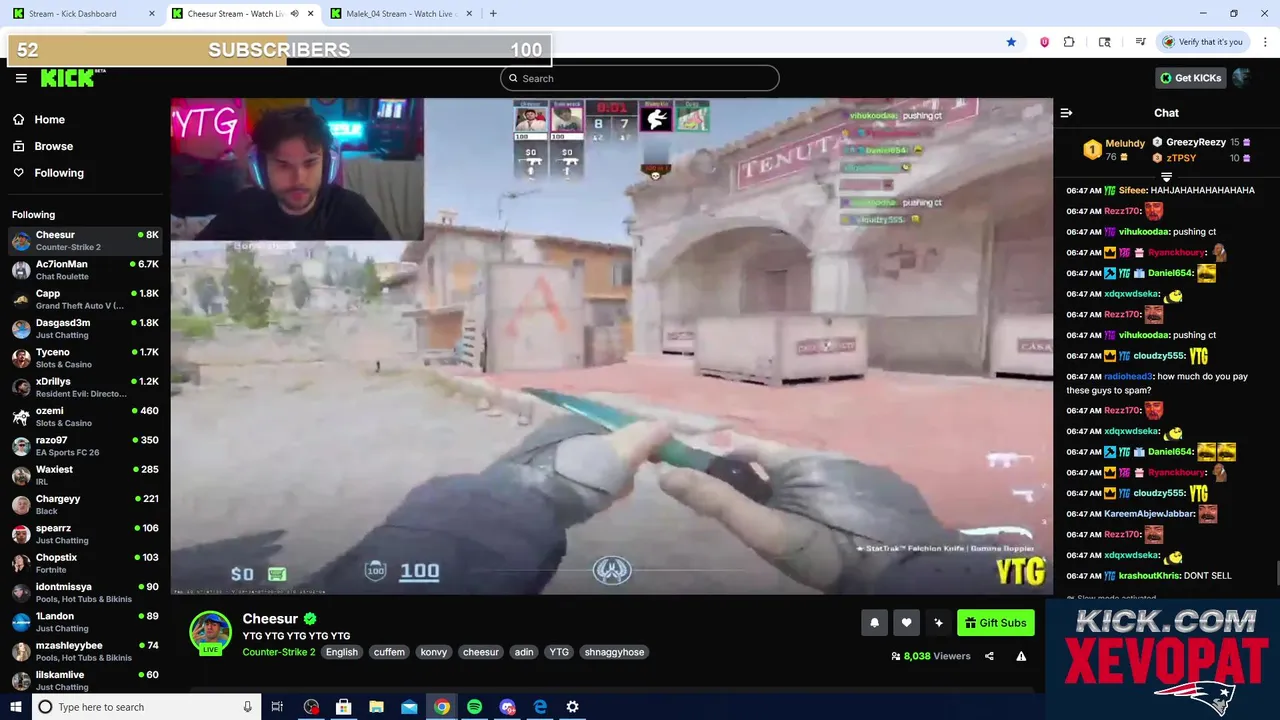Open Spotify from the taskbar

point(474,707)
